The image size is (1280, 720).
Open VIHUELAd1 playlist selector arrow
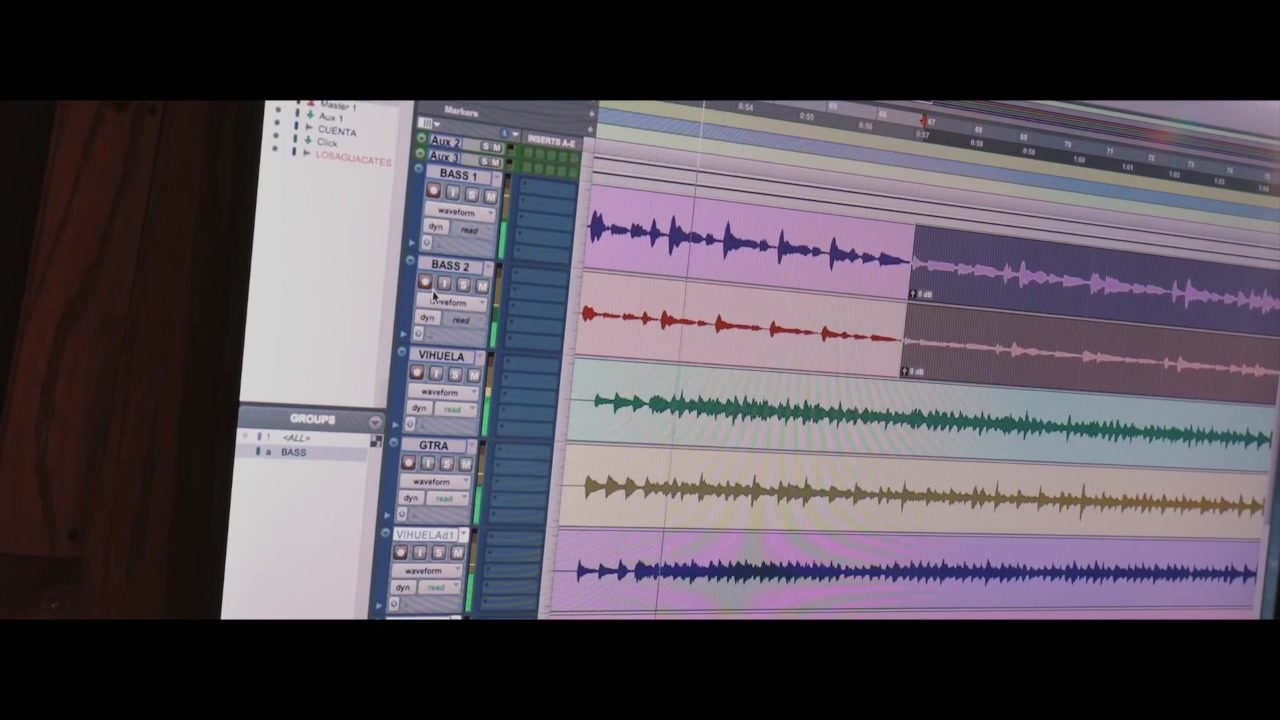464,535
